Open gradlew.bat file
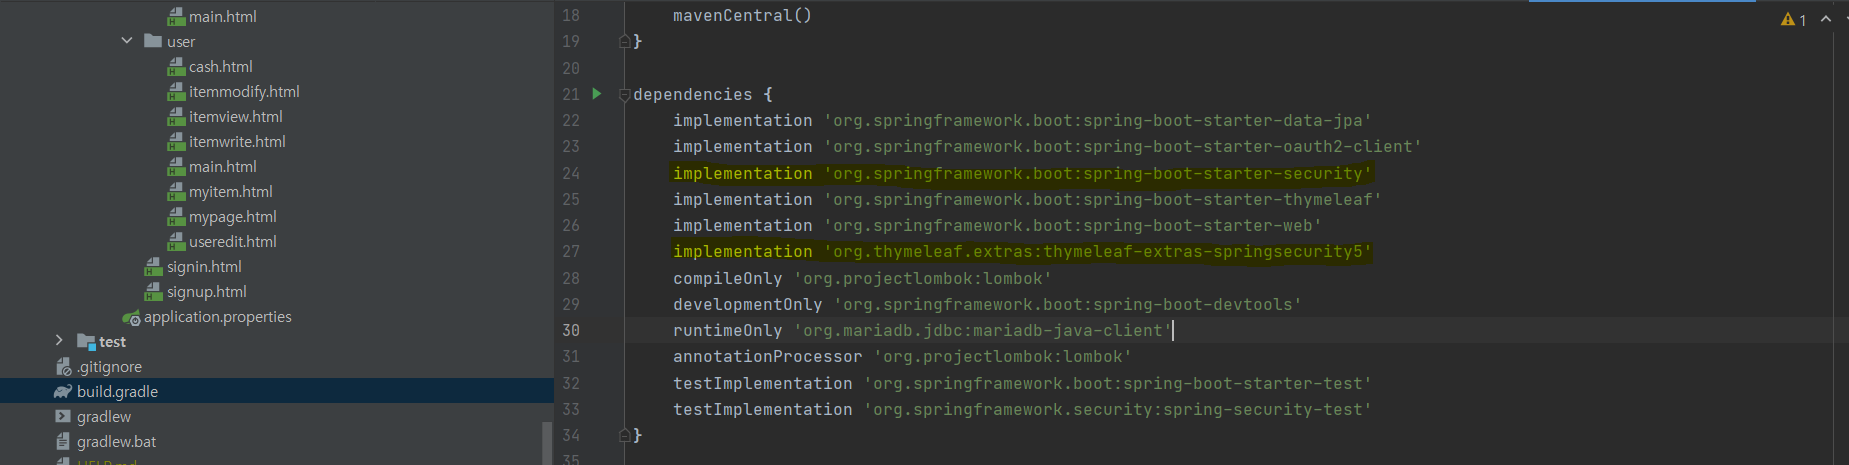This screenshot has width=1849, height=465. point(116,441)
